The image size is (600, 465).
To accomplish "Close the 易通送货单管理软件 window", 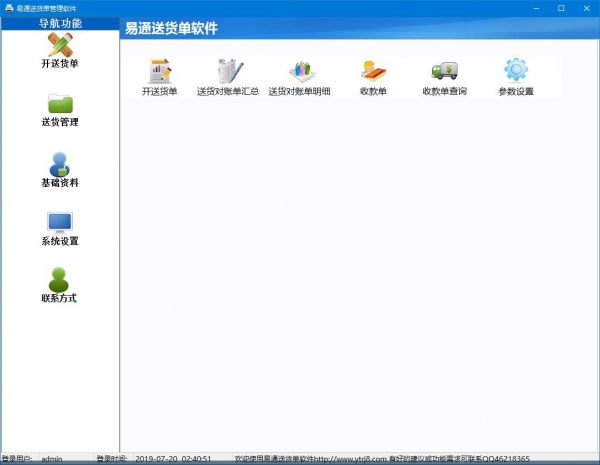I will point(586,8).
